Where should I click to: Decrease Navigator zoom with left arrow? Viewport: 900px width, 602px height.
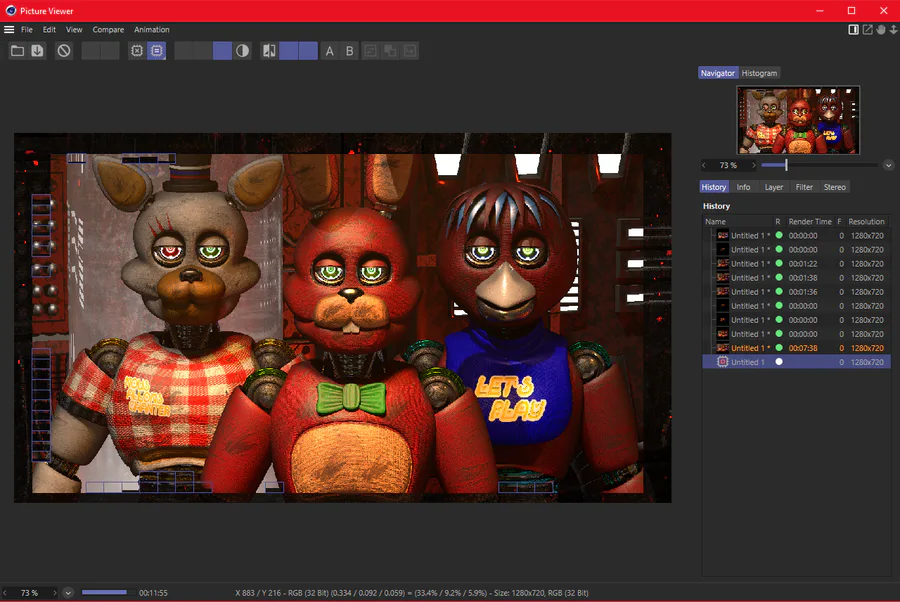tap(704, 165)
